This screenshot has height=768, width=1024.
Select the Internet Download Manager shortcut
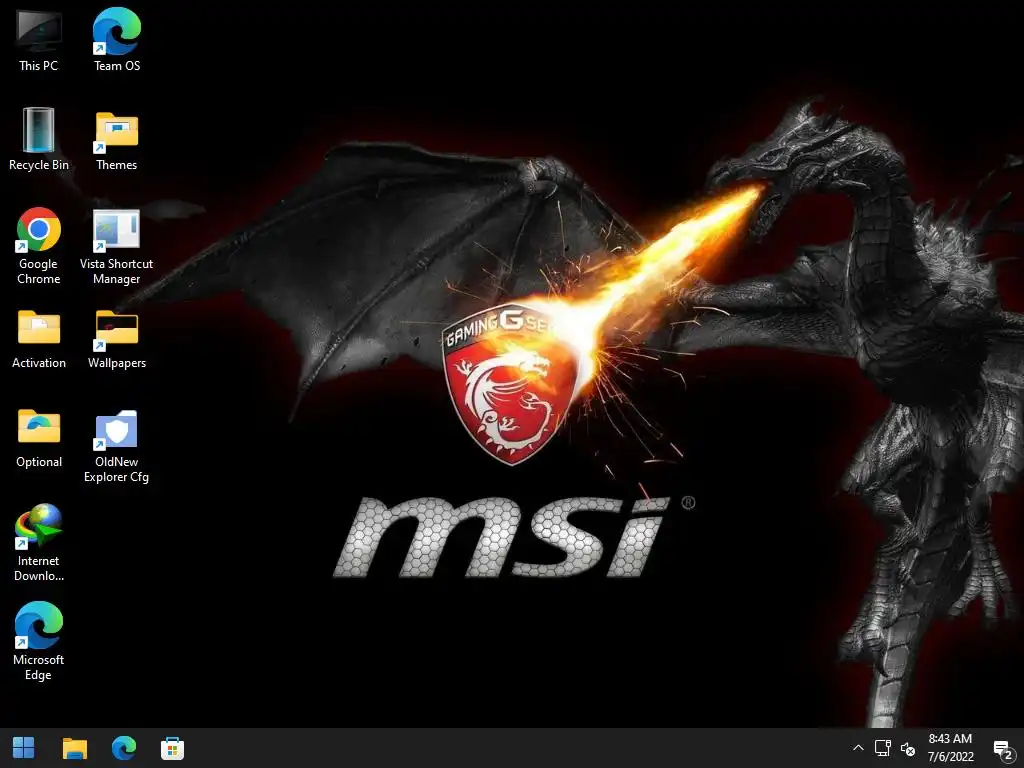(x=39, y=542)
